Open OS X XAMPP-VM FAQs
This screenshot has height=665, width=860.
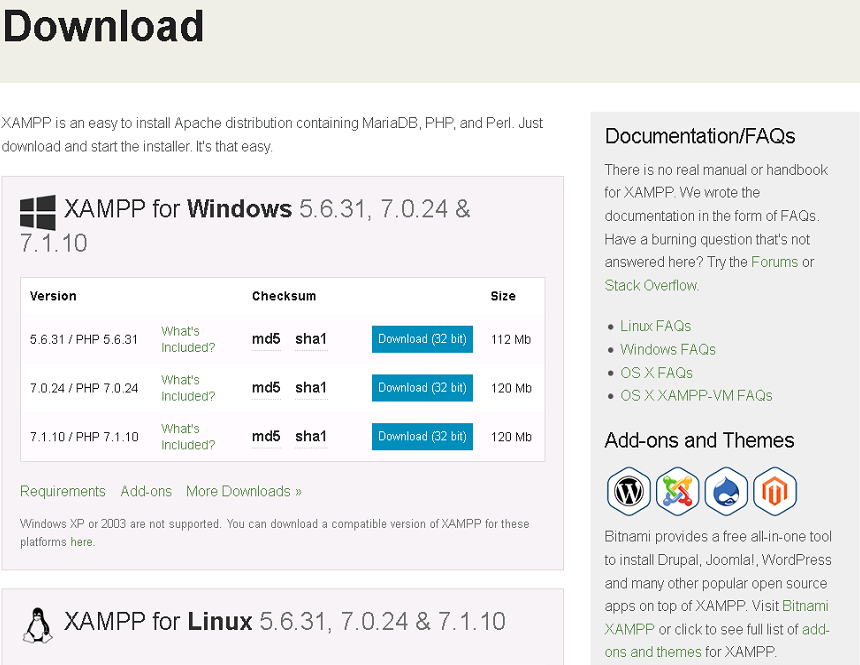point(696,396)
